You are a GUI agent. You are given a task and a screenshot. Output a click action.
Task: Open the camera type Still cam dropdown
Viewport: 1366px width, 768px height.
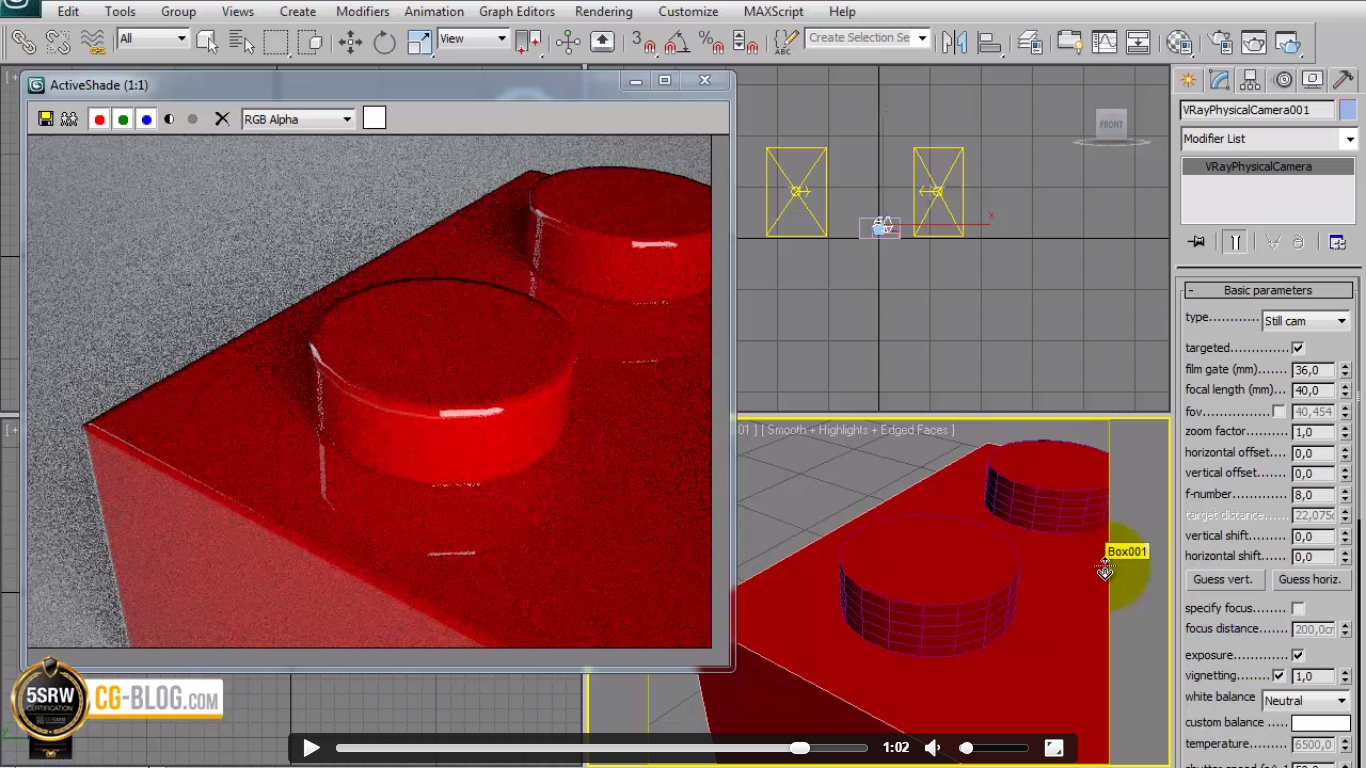coord(1306,321)
